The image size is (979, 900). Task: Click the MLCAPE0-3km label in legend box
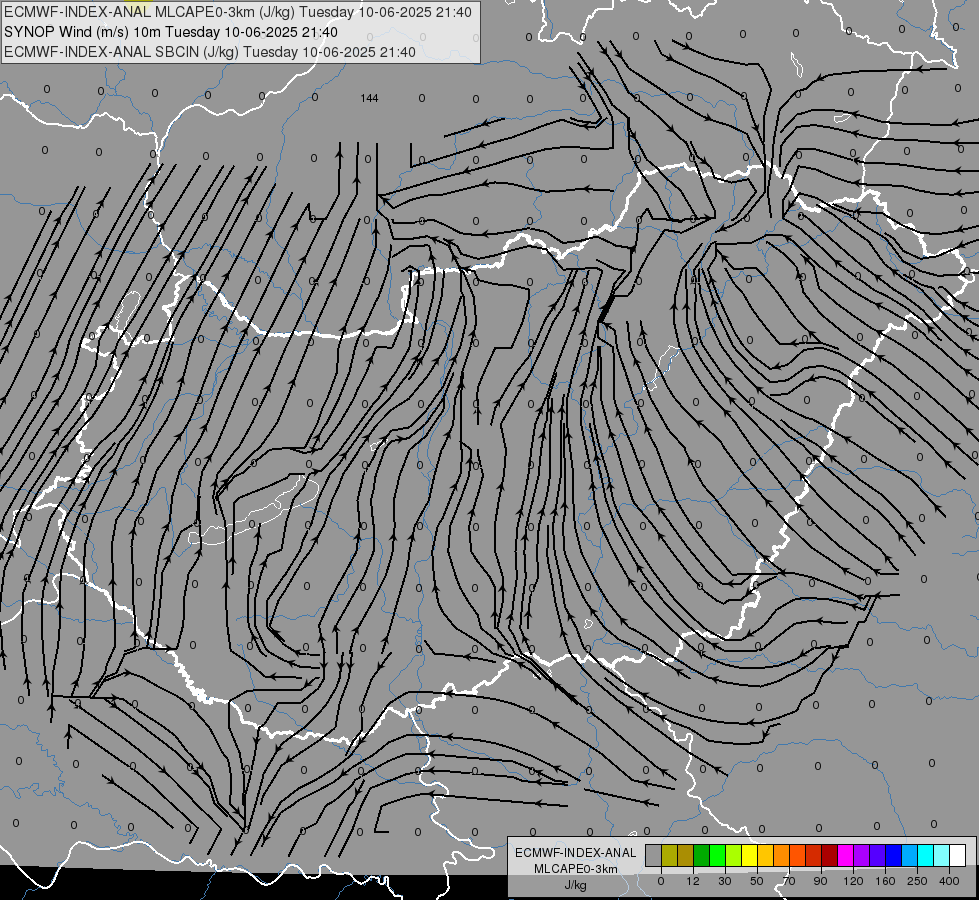coord(576,869)
